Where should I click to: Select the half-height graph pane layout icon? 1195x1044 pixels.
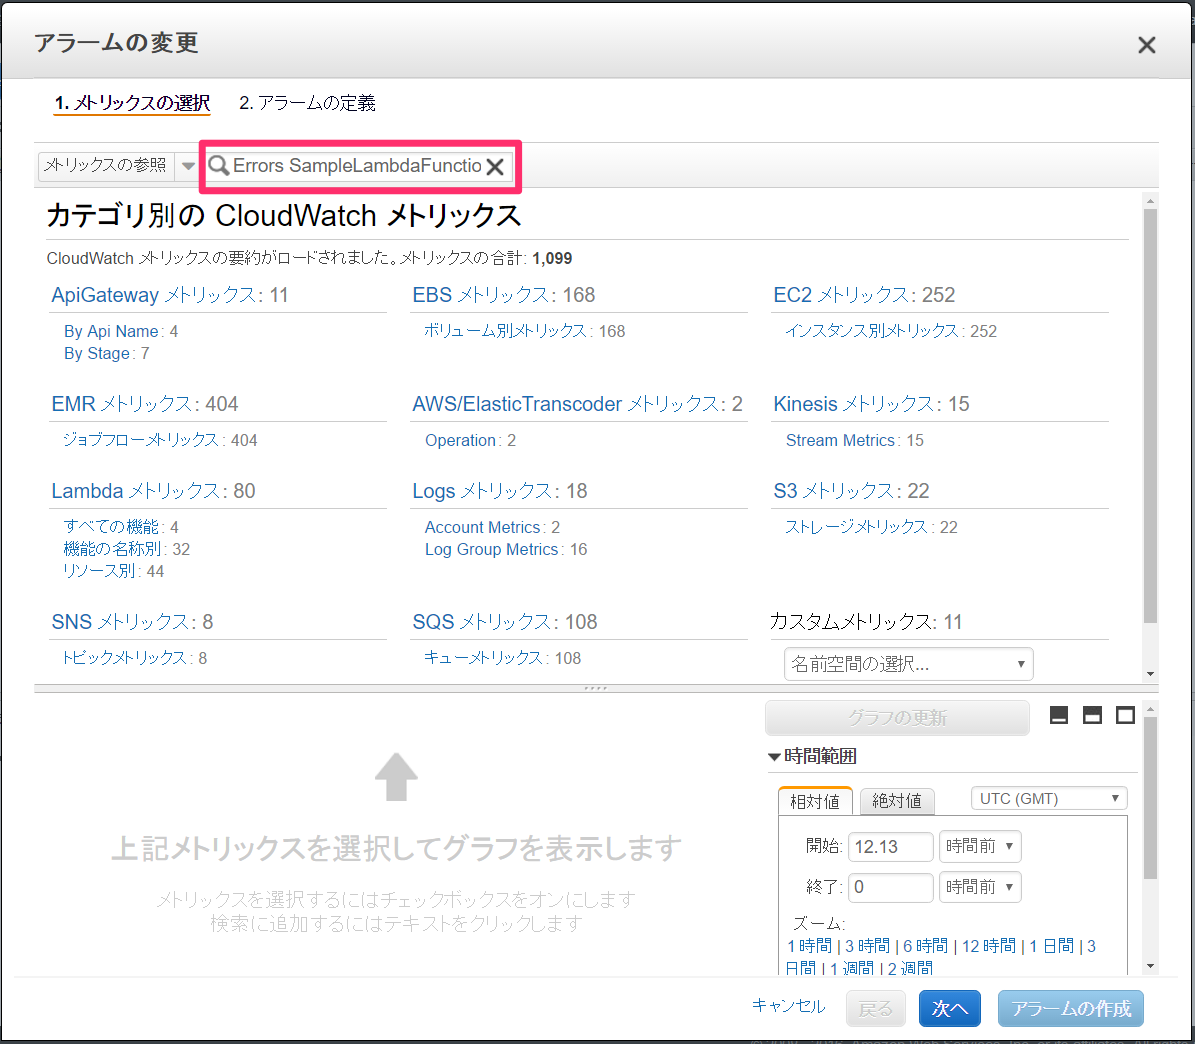click(x=1092, y=715)
